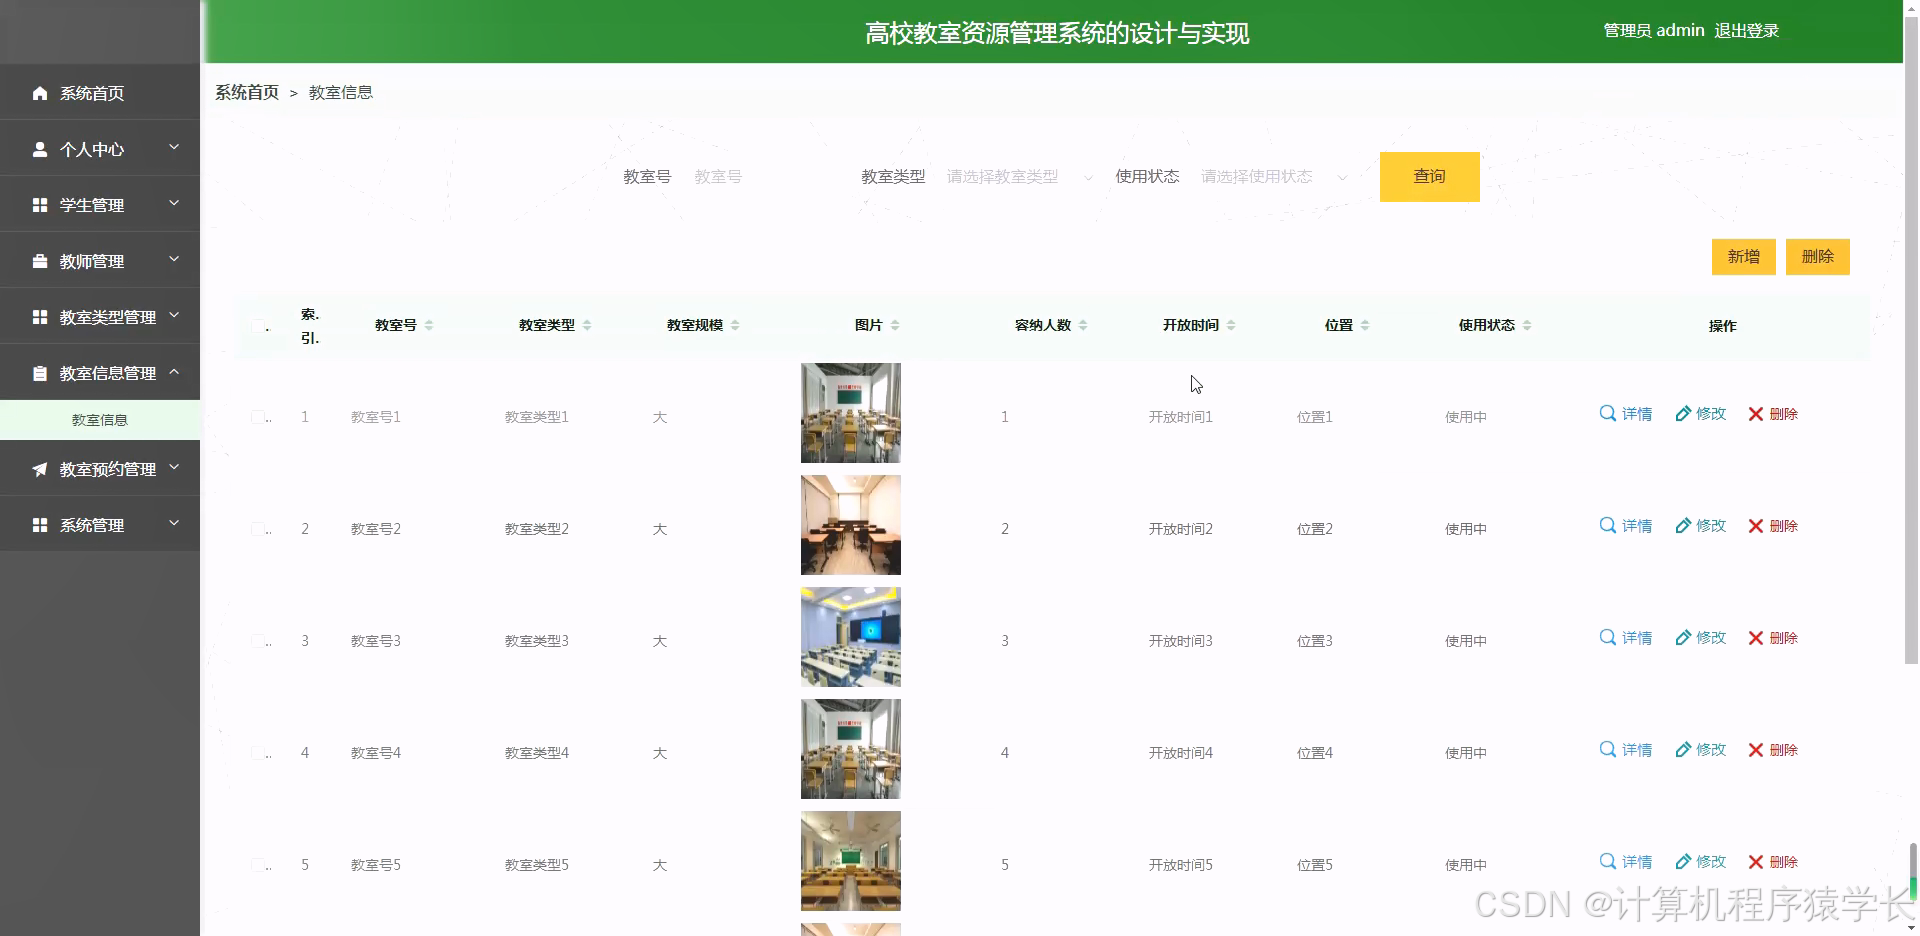Image resolution: width=1920 pixels, height=936 pixels.
Task: Select the 个人中心 user icon
Action: [40, 148]
